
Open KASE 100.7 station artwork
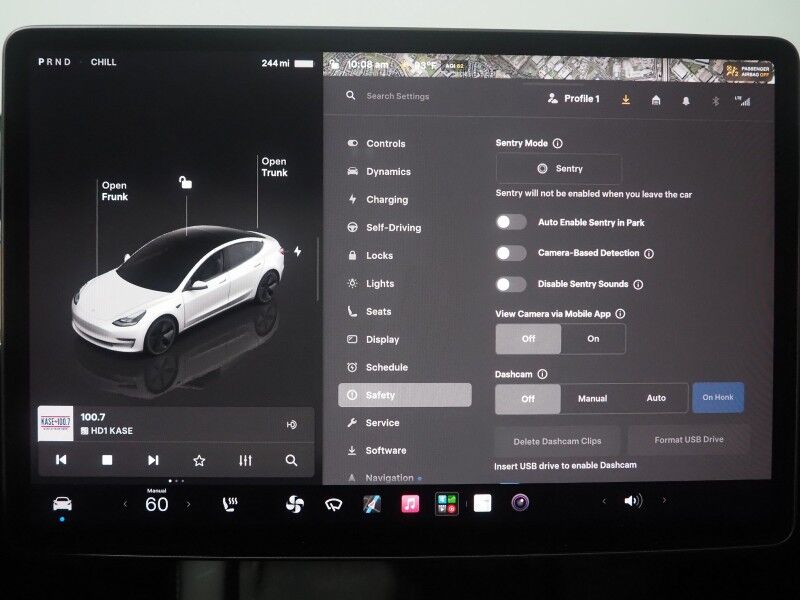[x=56, y=423]
